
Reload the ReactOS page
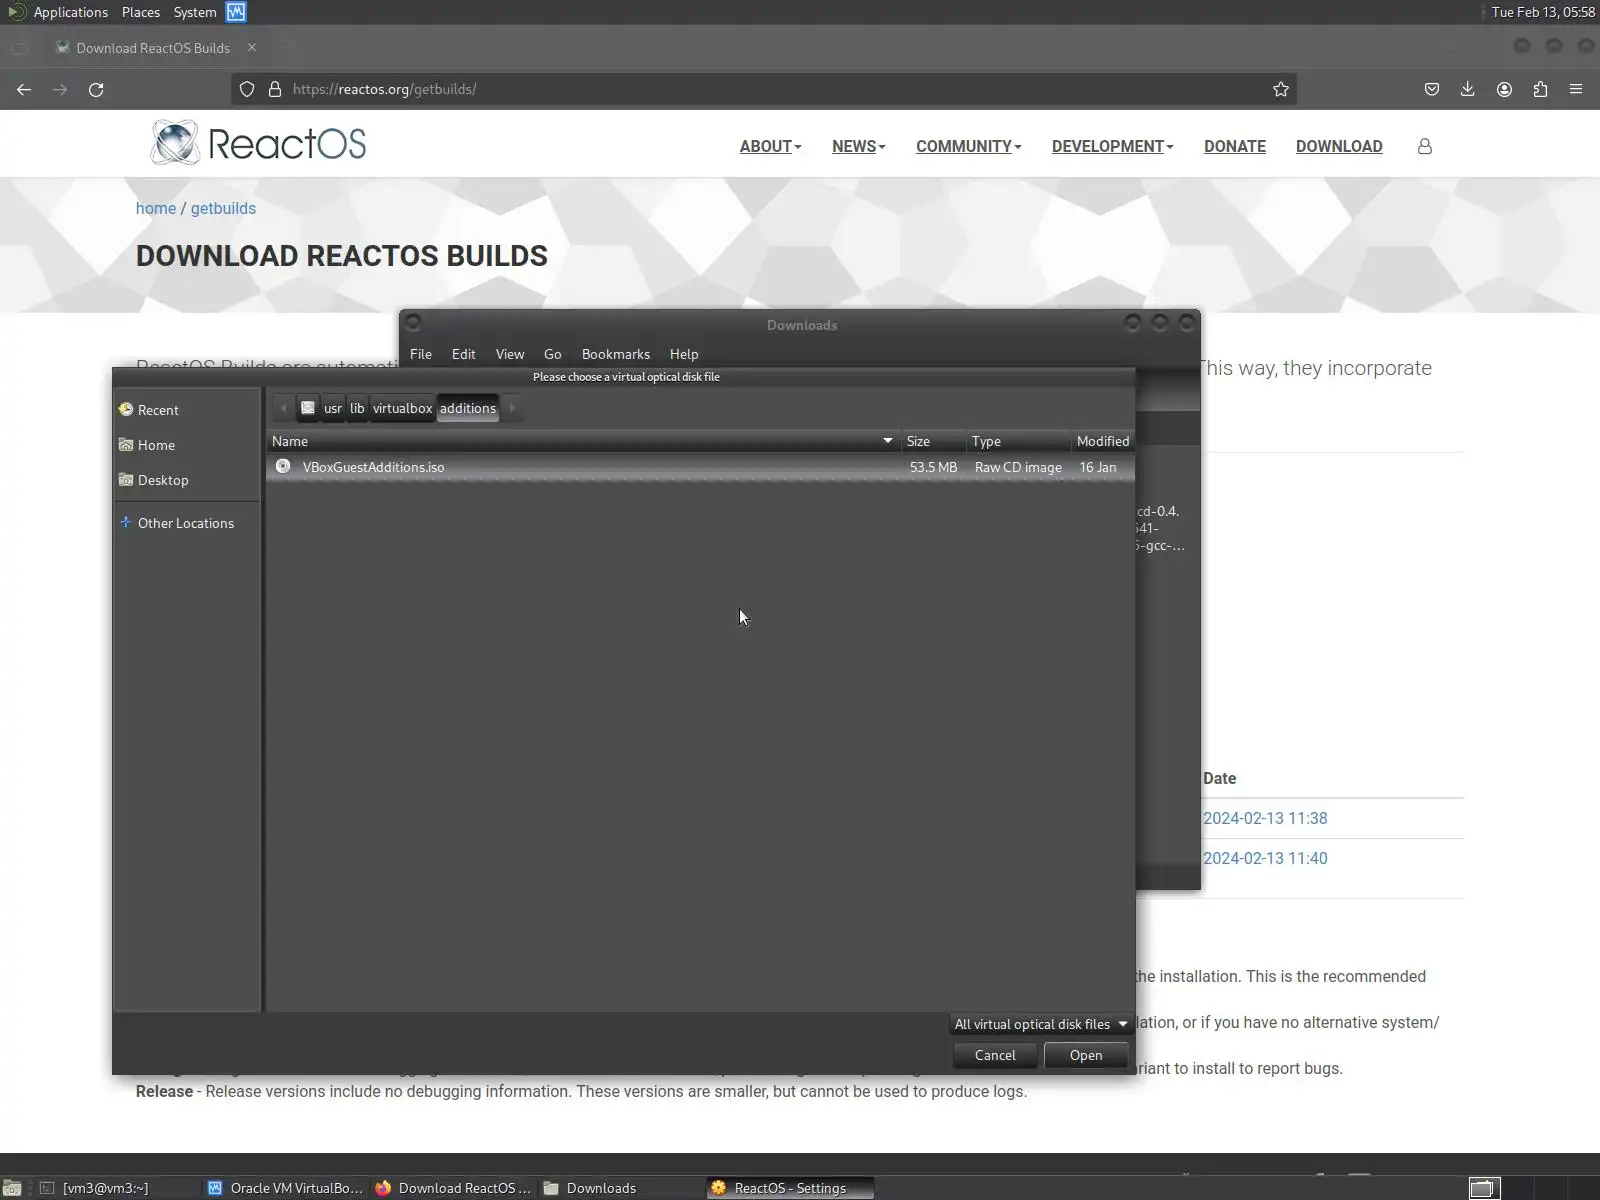[96, 89]
